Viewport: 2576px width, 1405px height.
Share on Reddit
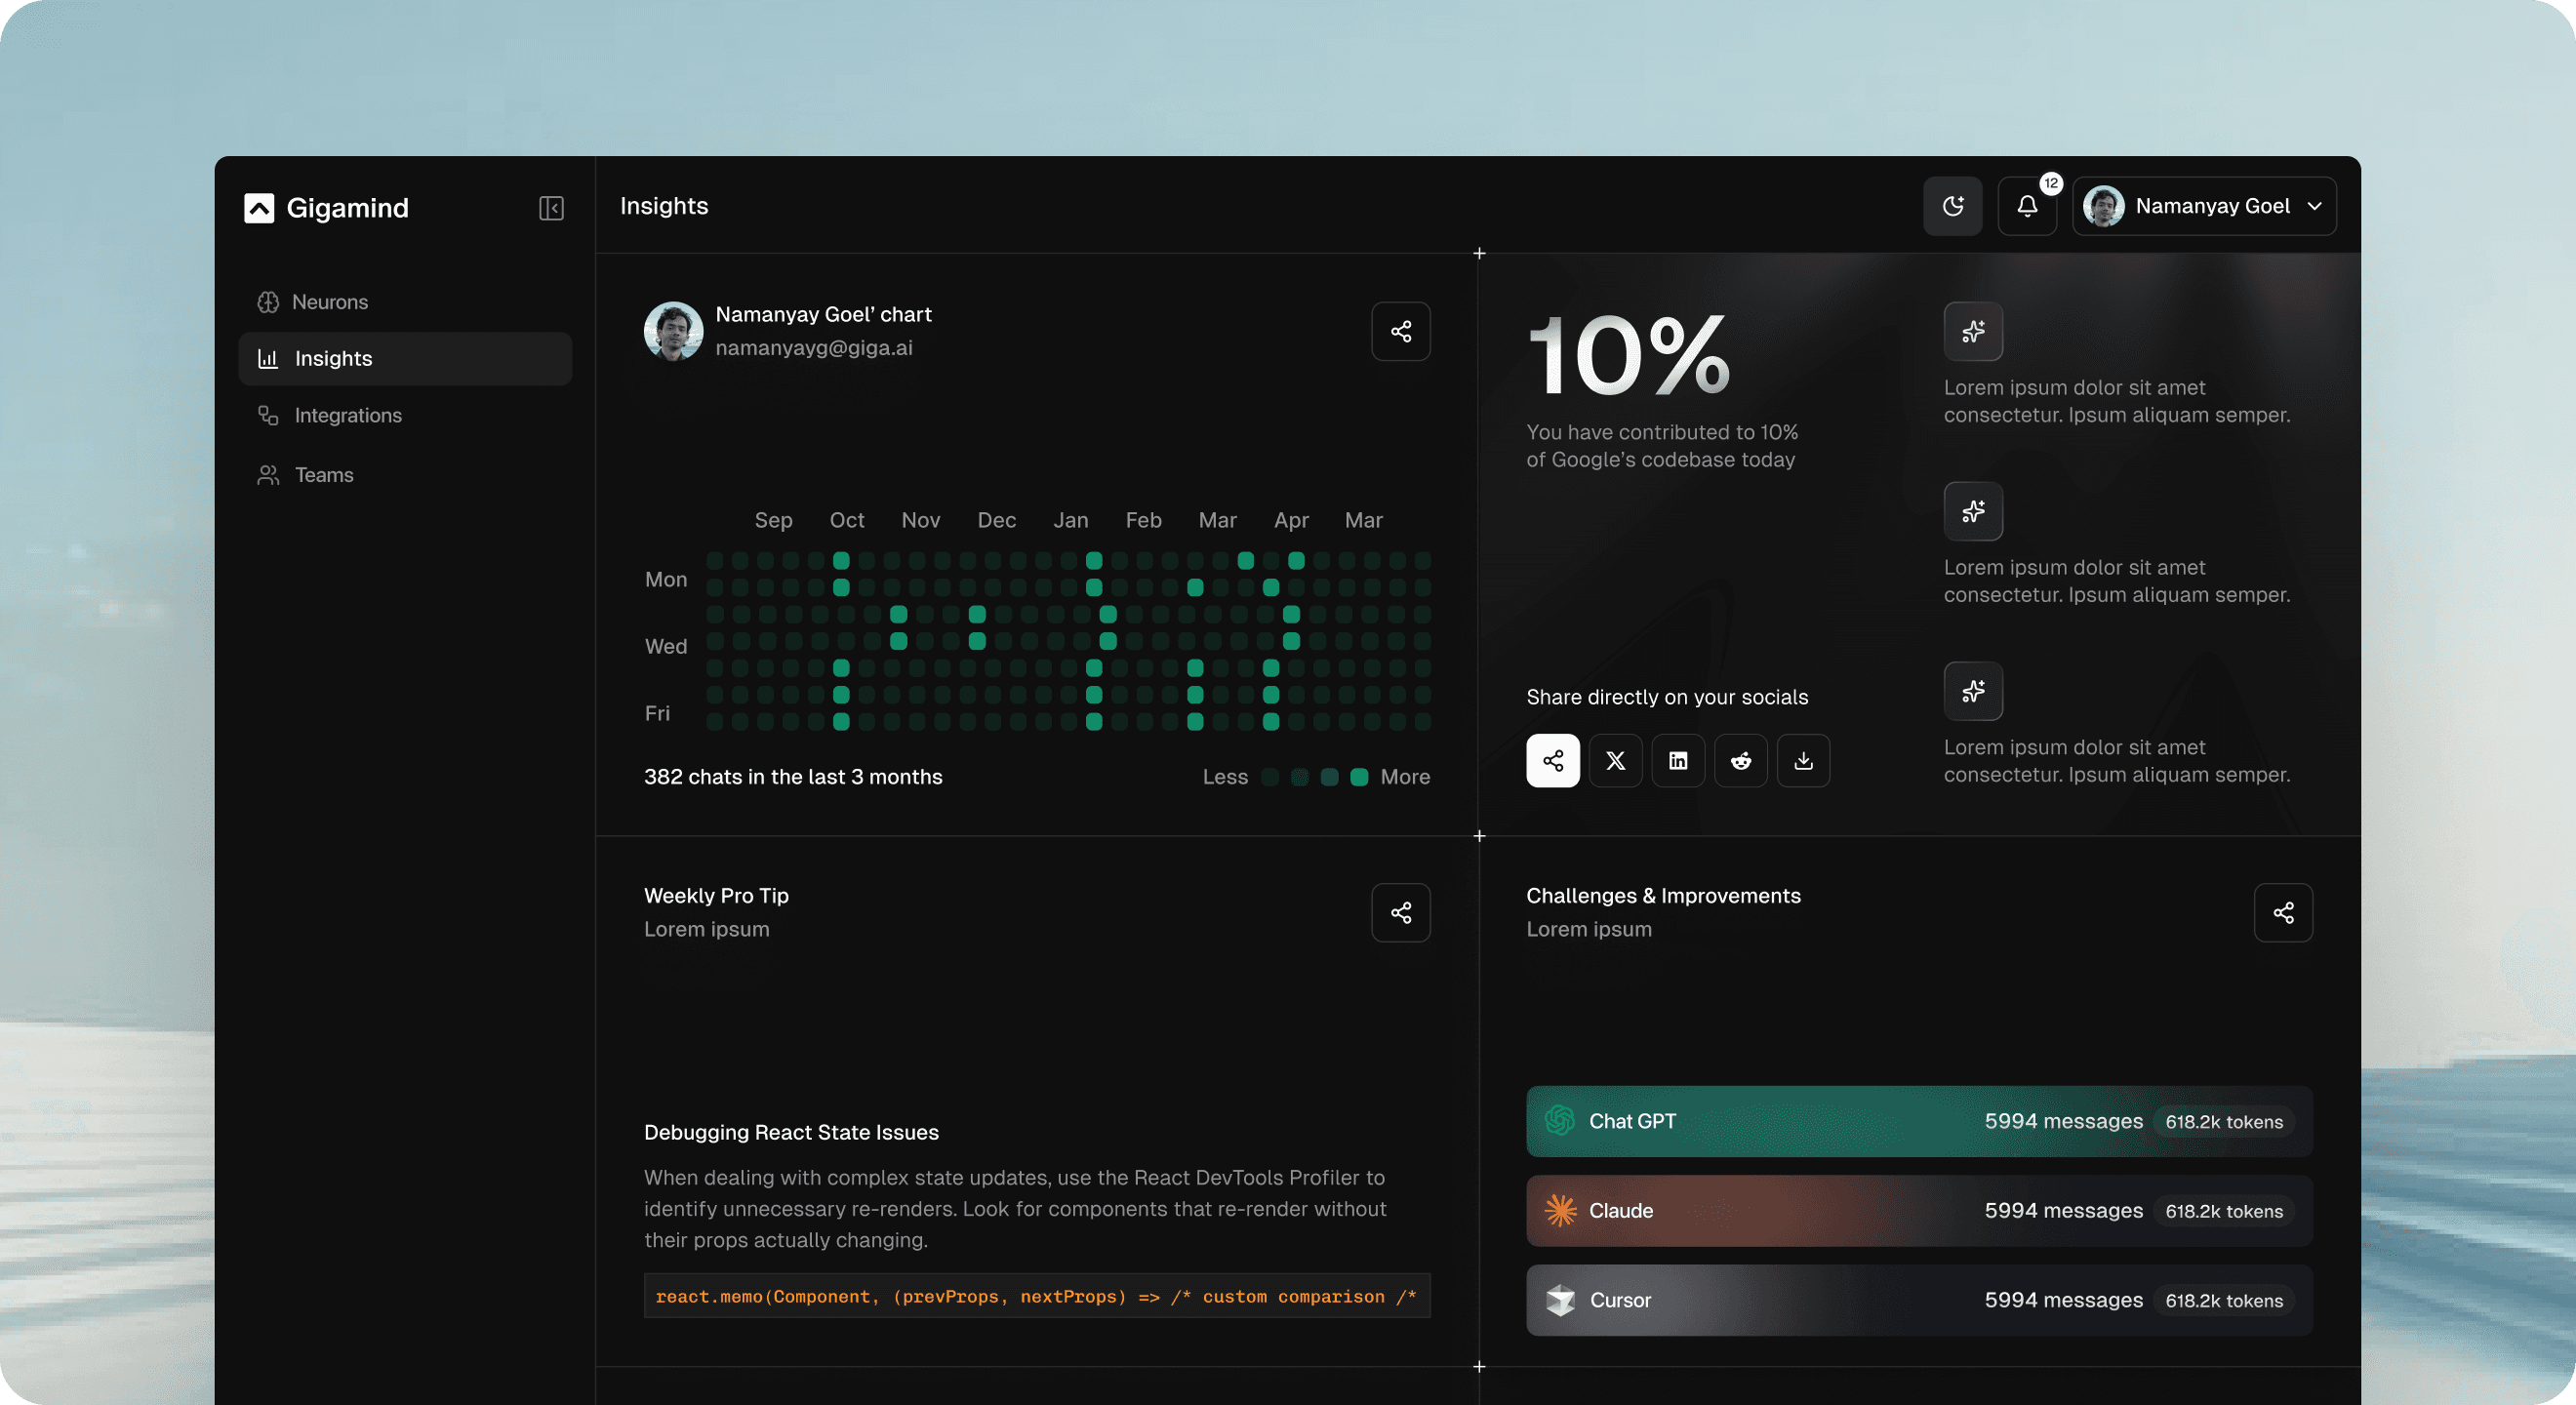1740,761
